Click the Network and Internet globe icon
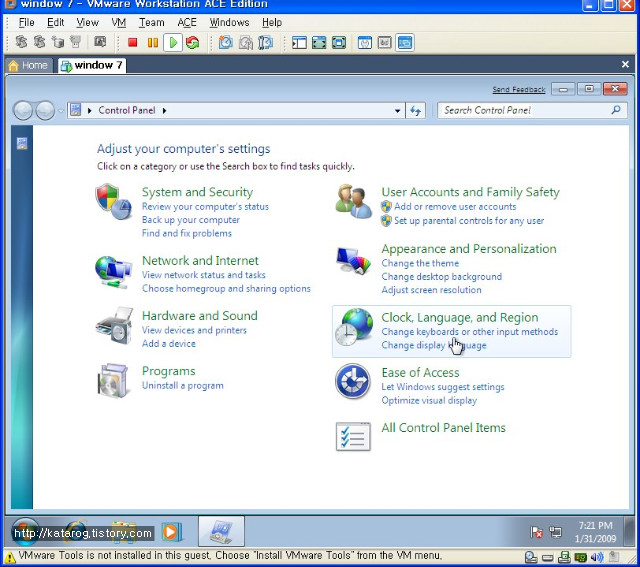640x567 pixels. coord(113,272)
